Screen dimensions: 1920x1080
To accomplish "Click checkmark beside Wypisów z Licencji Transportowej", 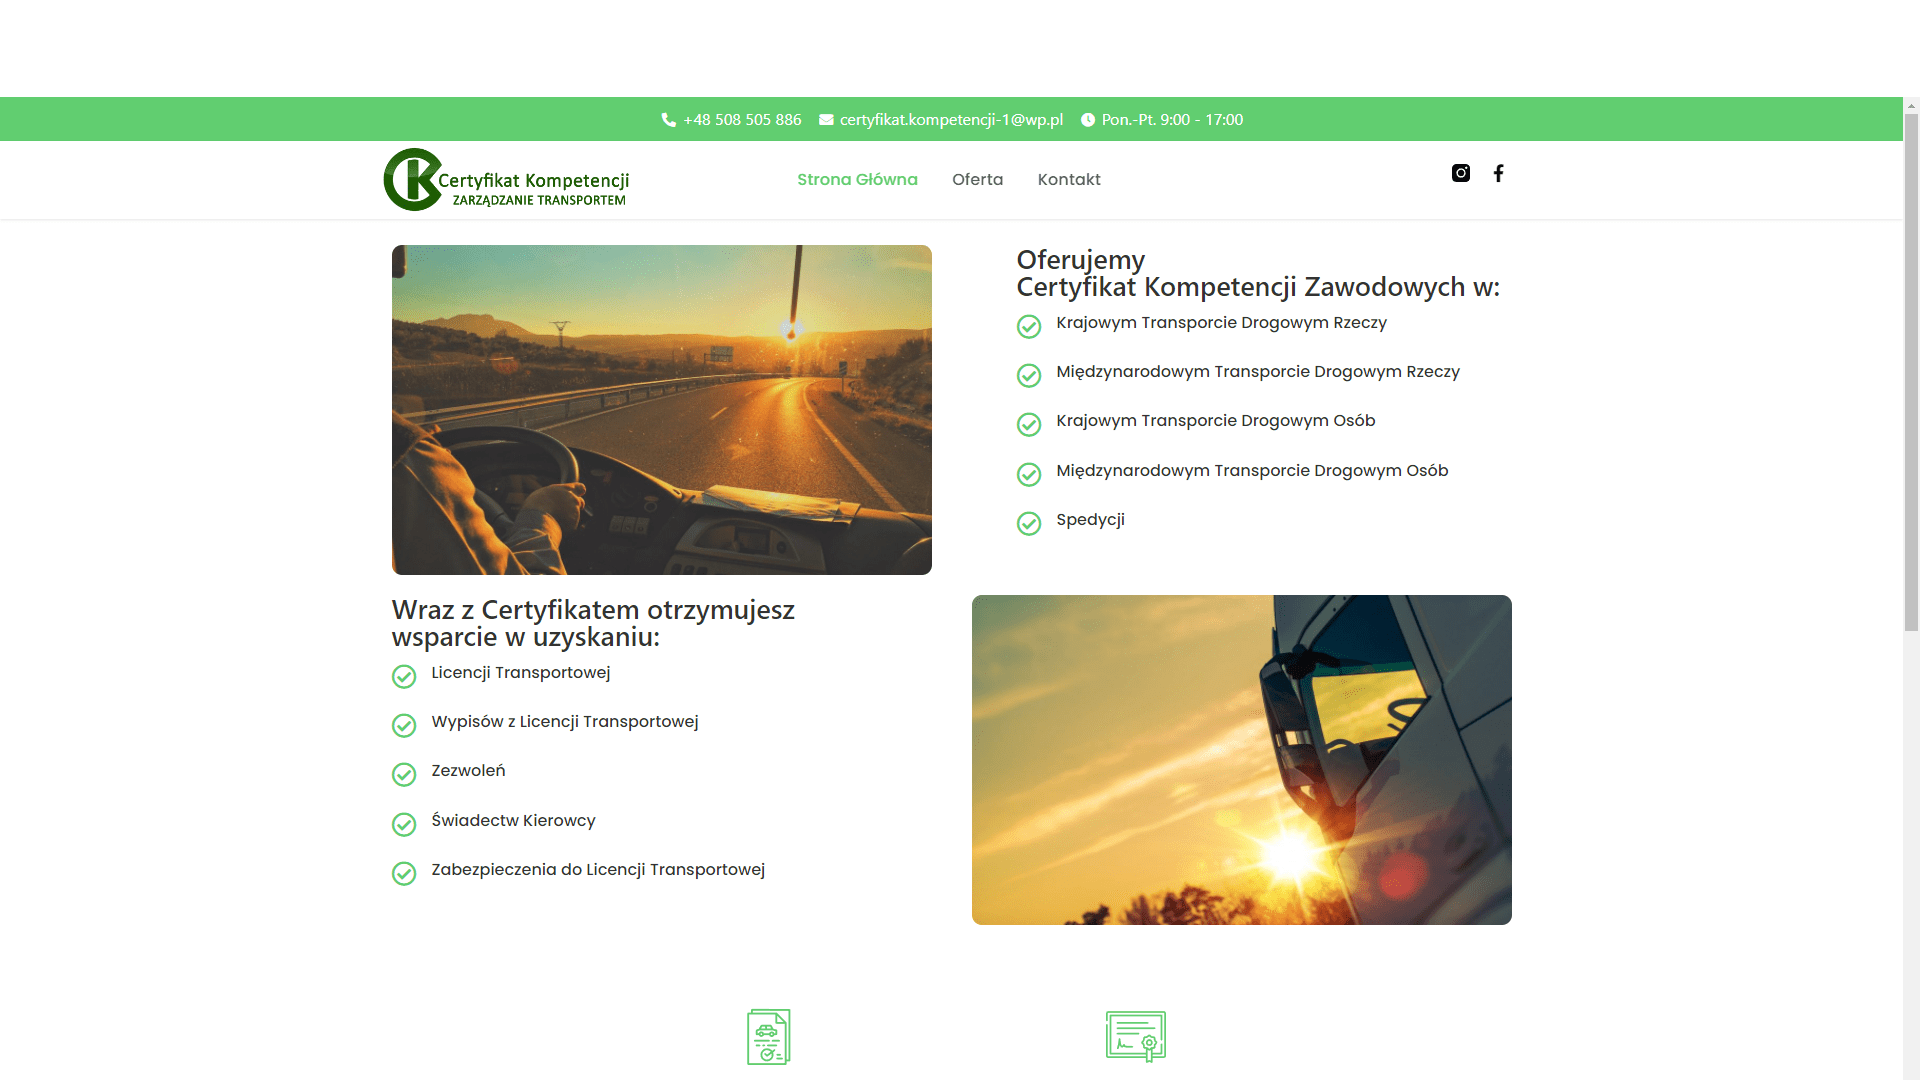I will coord(404,726).
